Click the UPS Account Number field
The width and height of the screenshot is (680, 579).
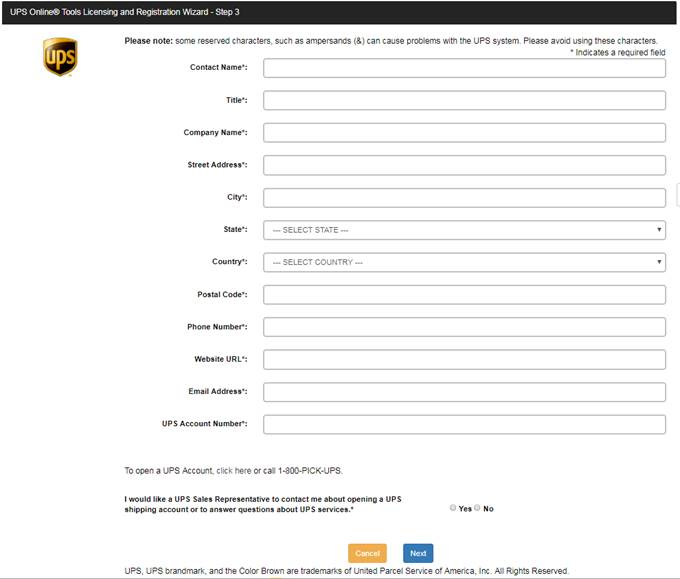[x=464, y=424]
